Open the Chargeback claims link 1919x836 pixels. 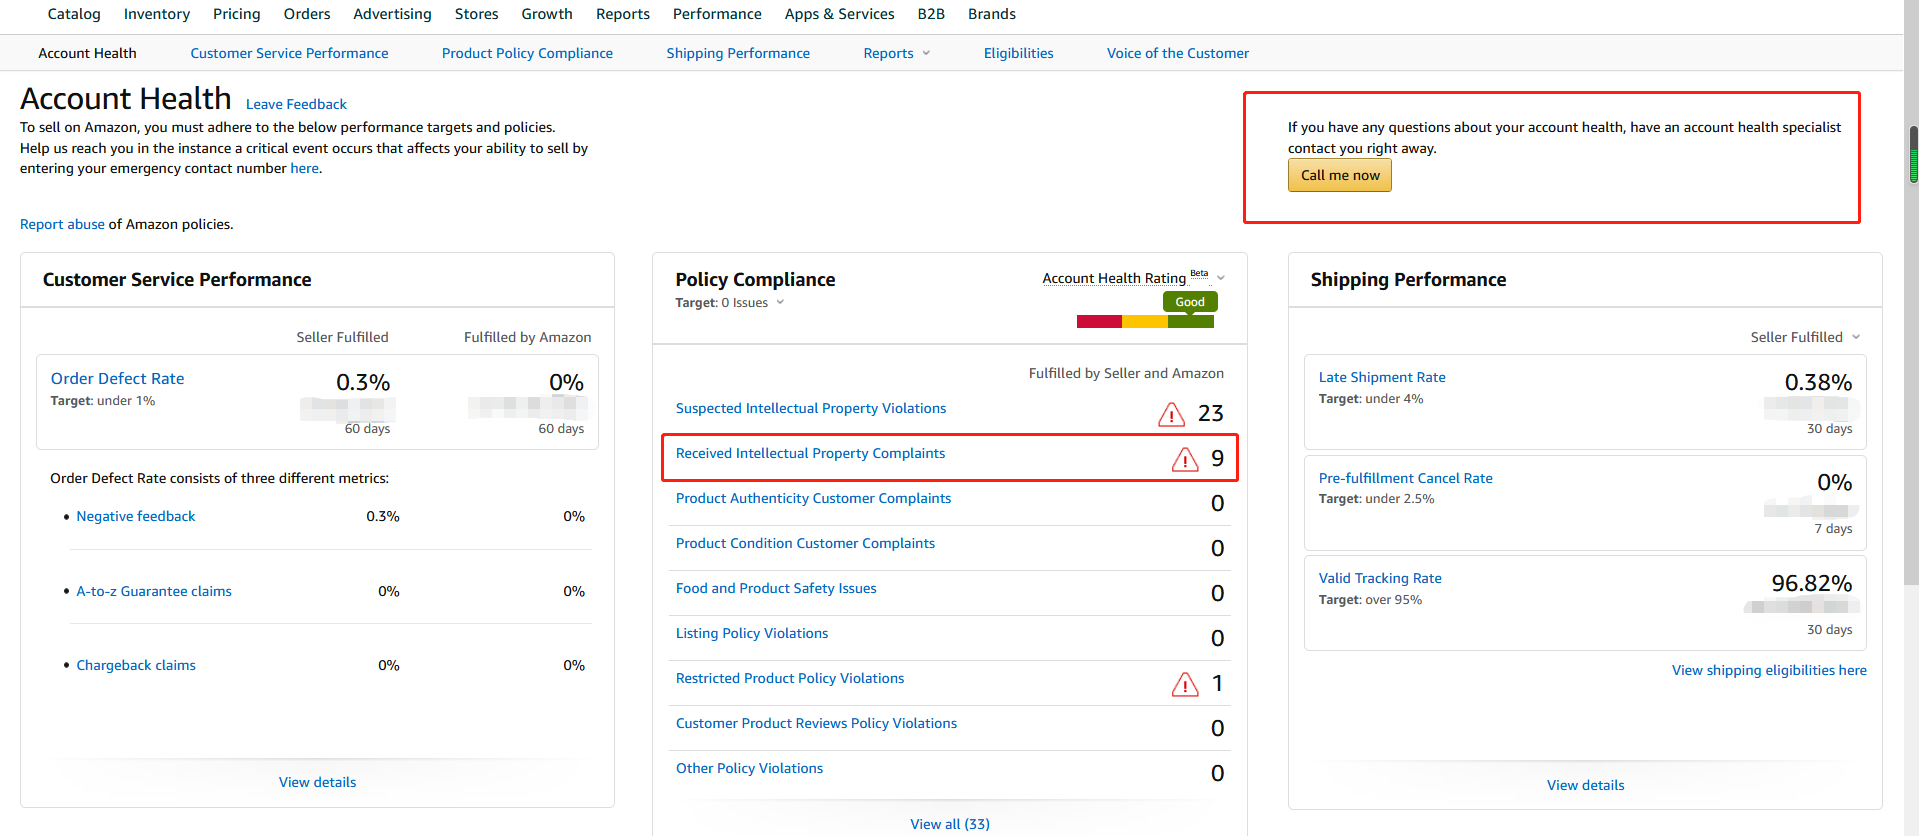coord(136,666)
